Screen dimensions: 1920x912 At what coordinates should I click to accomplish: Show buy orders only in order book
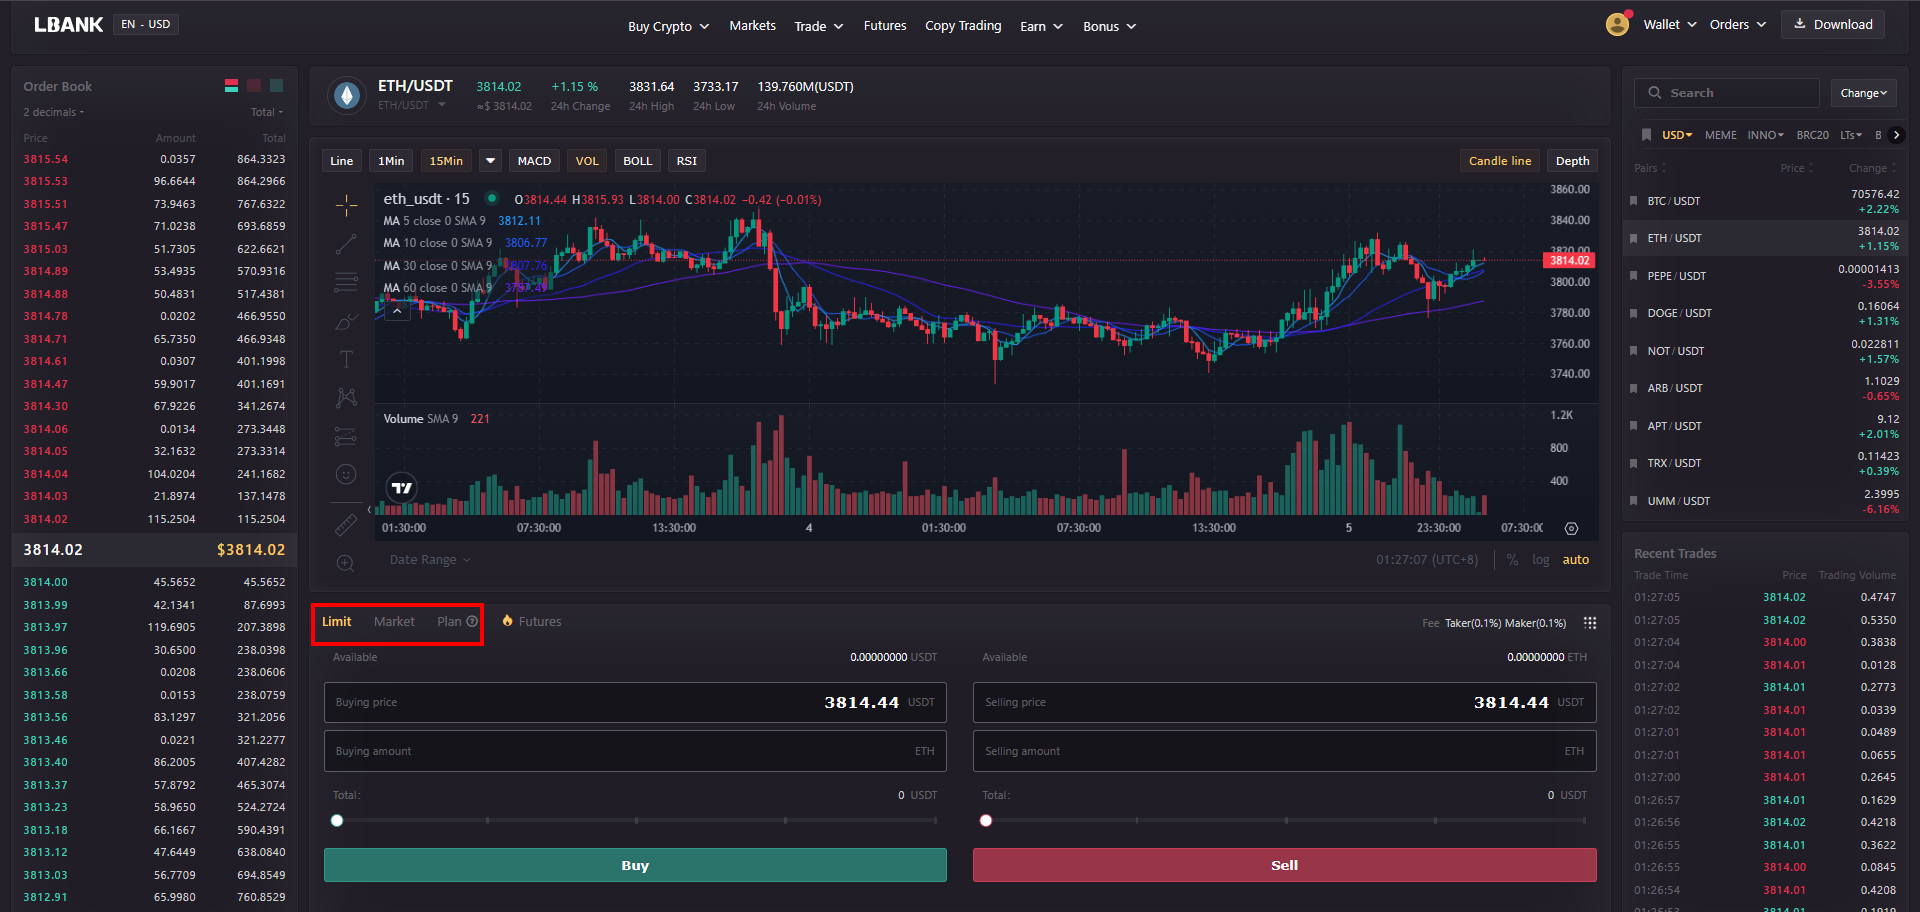tap(277, 86)
